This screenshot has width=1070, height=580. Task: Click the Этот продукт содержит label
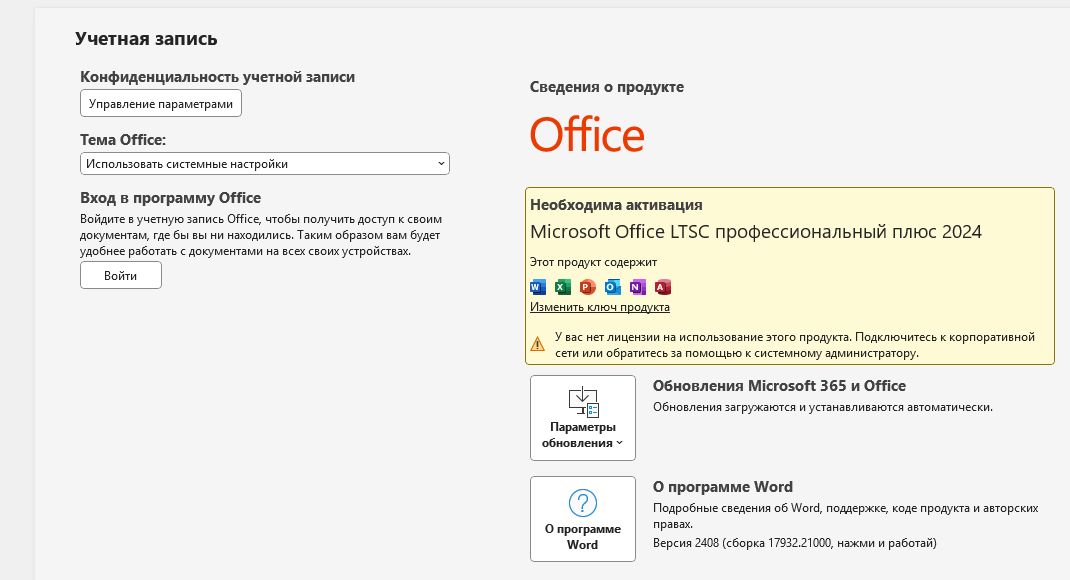594,262
